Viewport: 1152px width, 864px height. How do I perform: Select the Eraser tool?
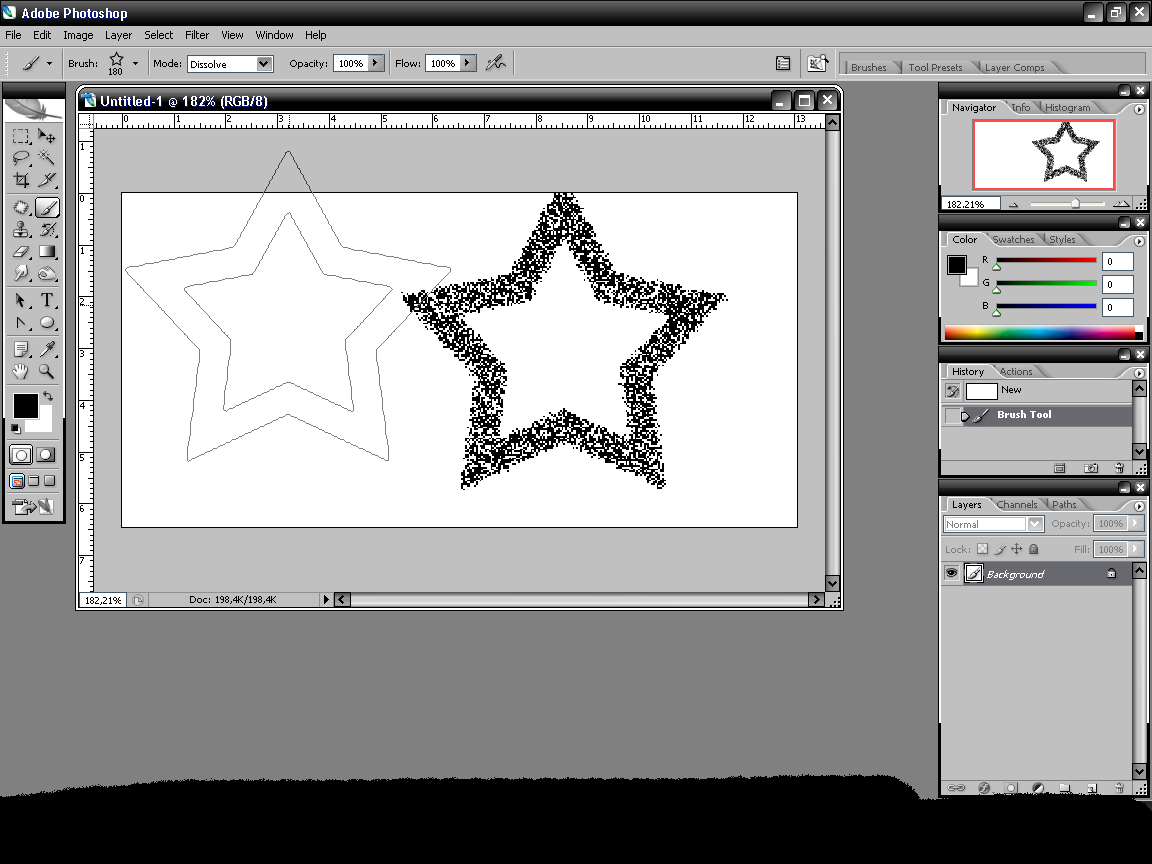(21, 252)
